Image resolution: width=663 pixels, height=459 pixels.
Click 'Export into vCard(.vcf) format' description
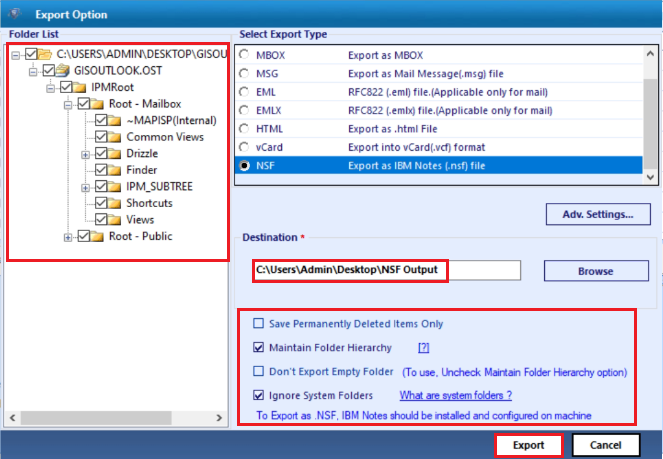pyautogui.click(x=416, y=147)
